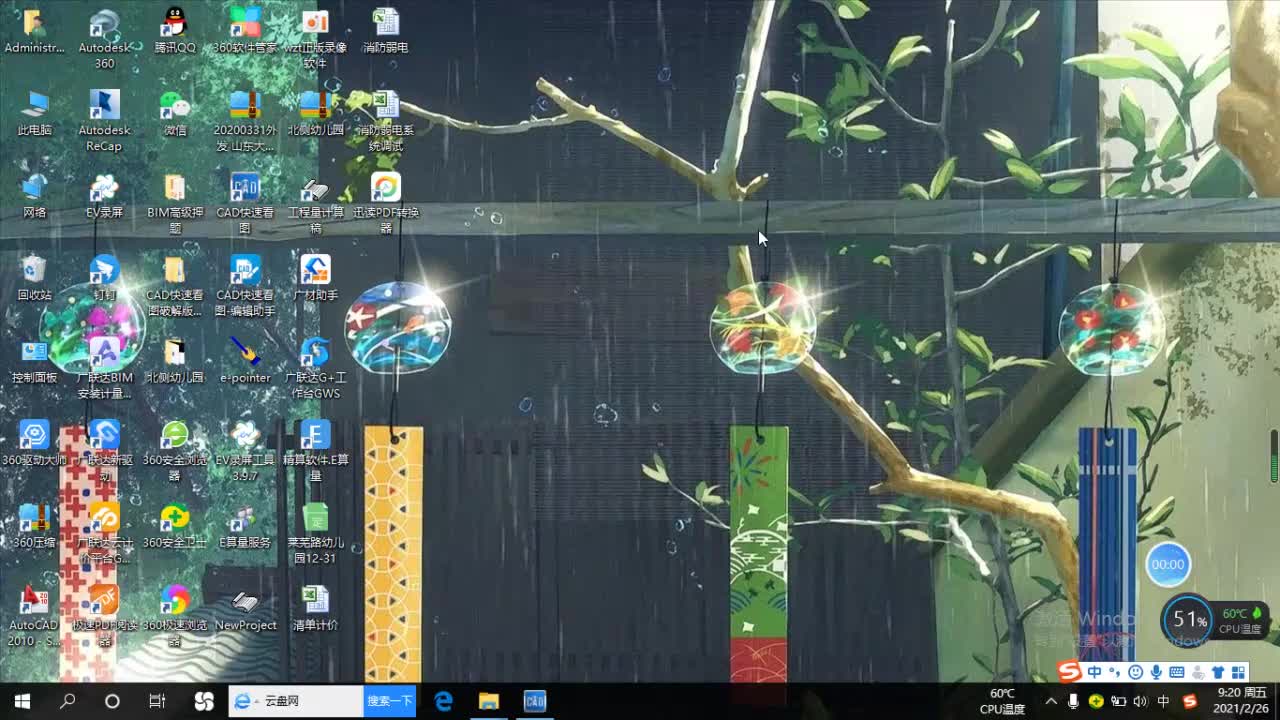Open Sogou emoji smiley panel

coord(1135,672)
